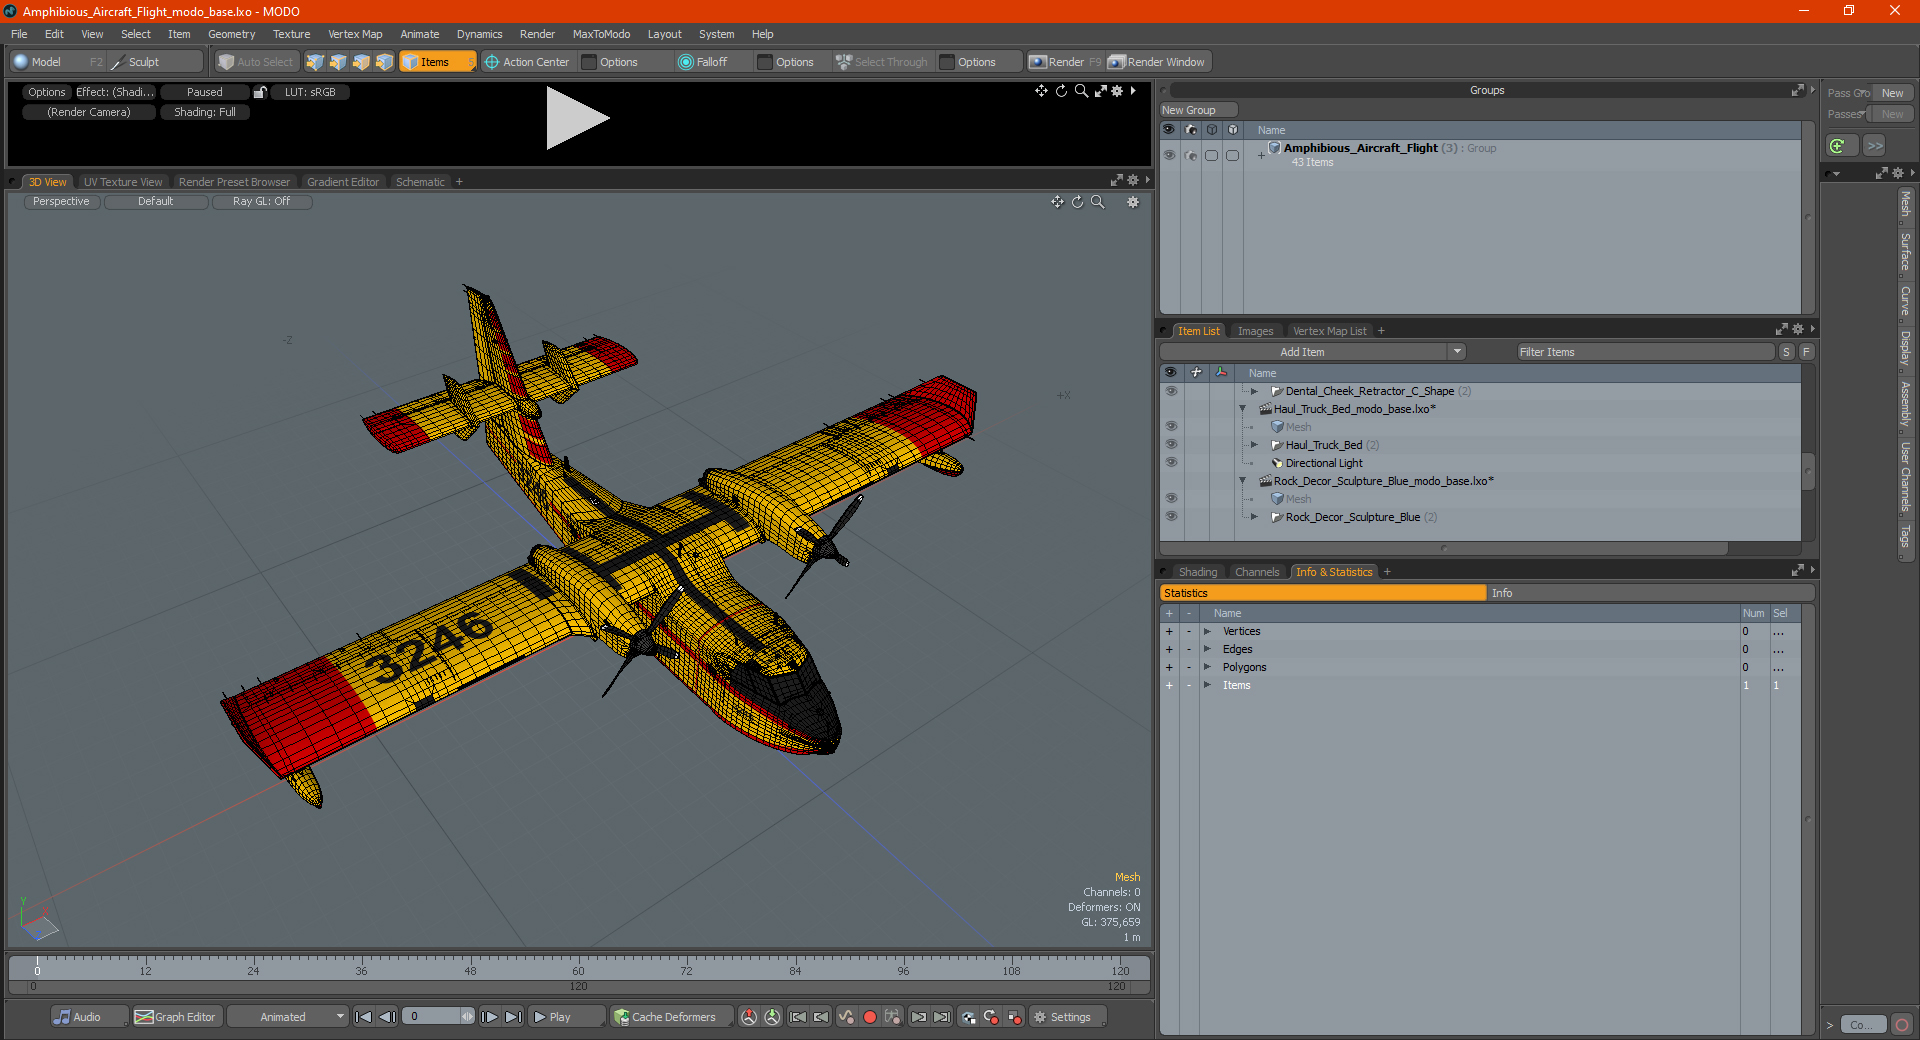This screenshot has height=1040, width=1920.
Task: Toggle Options checkbox after Action Center
Action: (589, 62)
